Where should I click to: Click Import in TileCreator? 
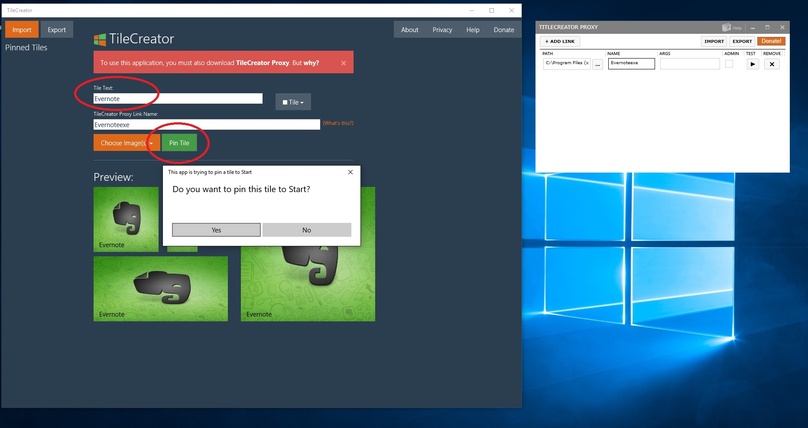tap(22, 29)
